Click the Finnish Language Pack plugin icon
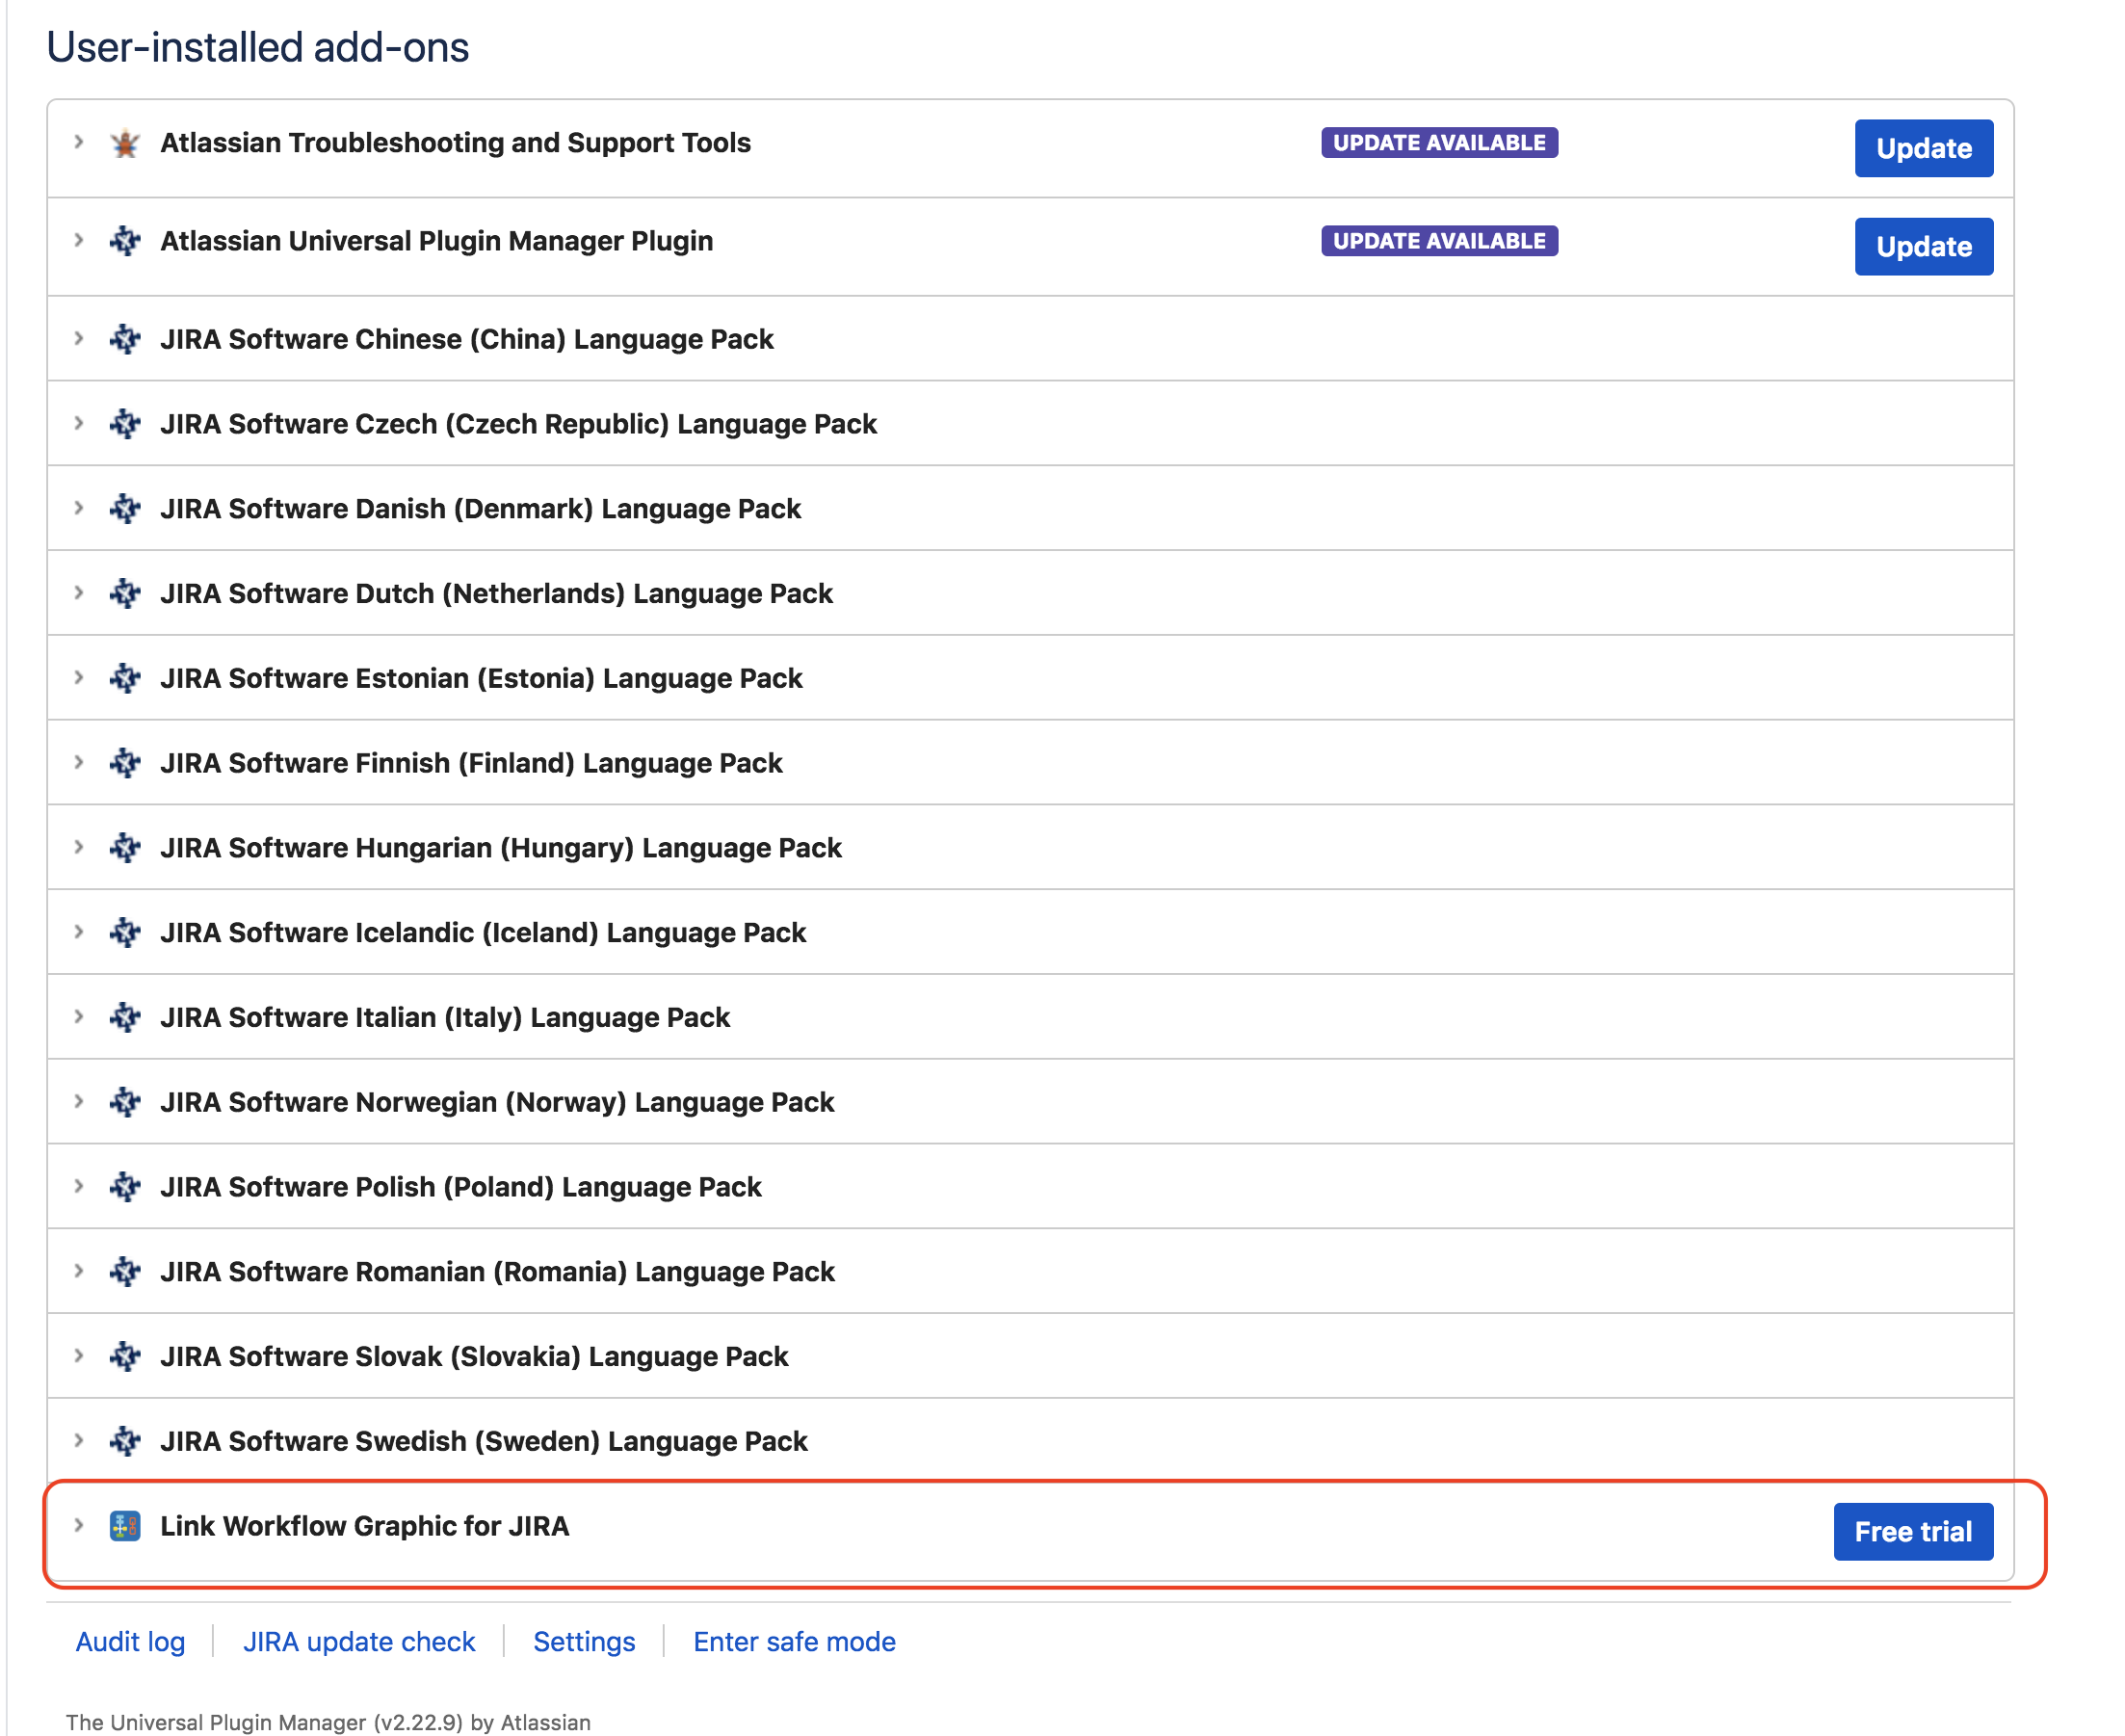This screenshot has height=1736, width=2125. point(125,763)
